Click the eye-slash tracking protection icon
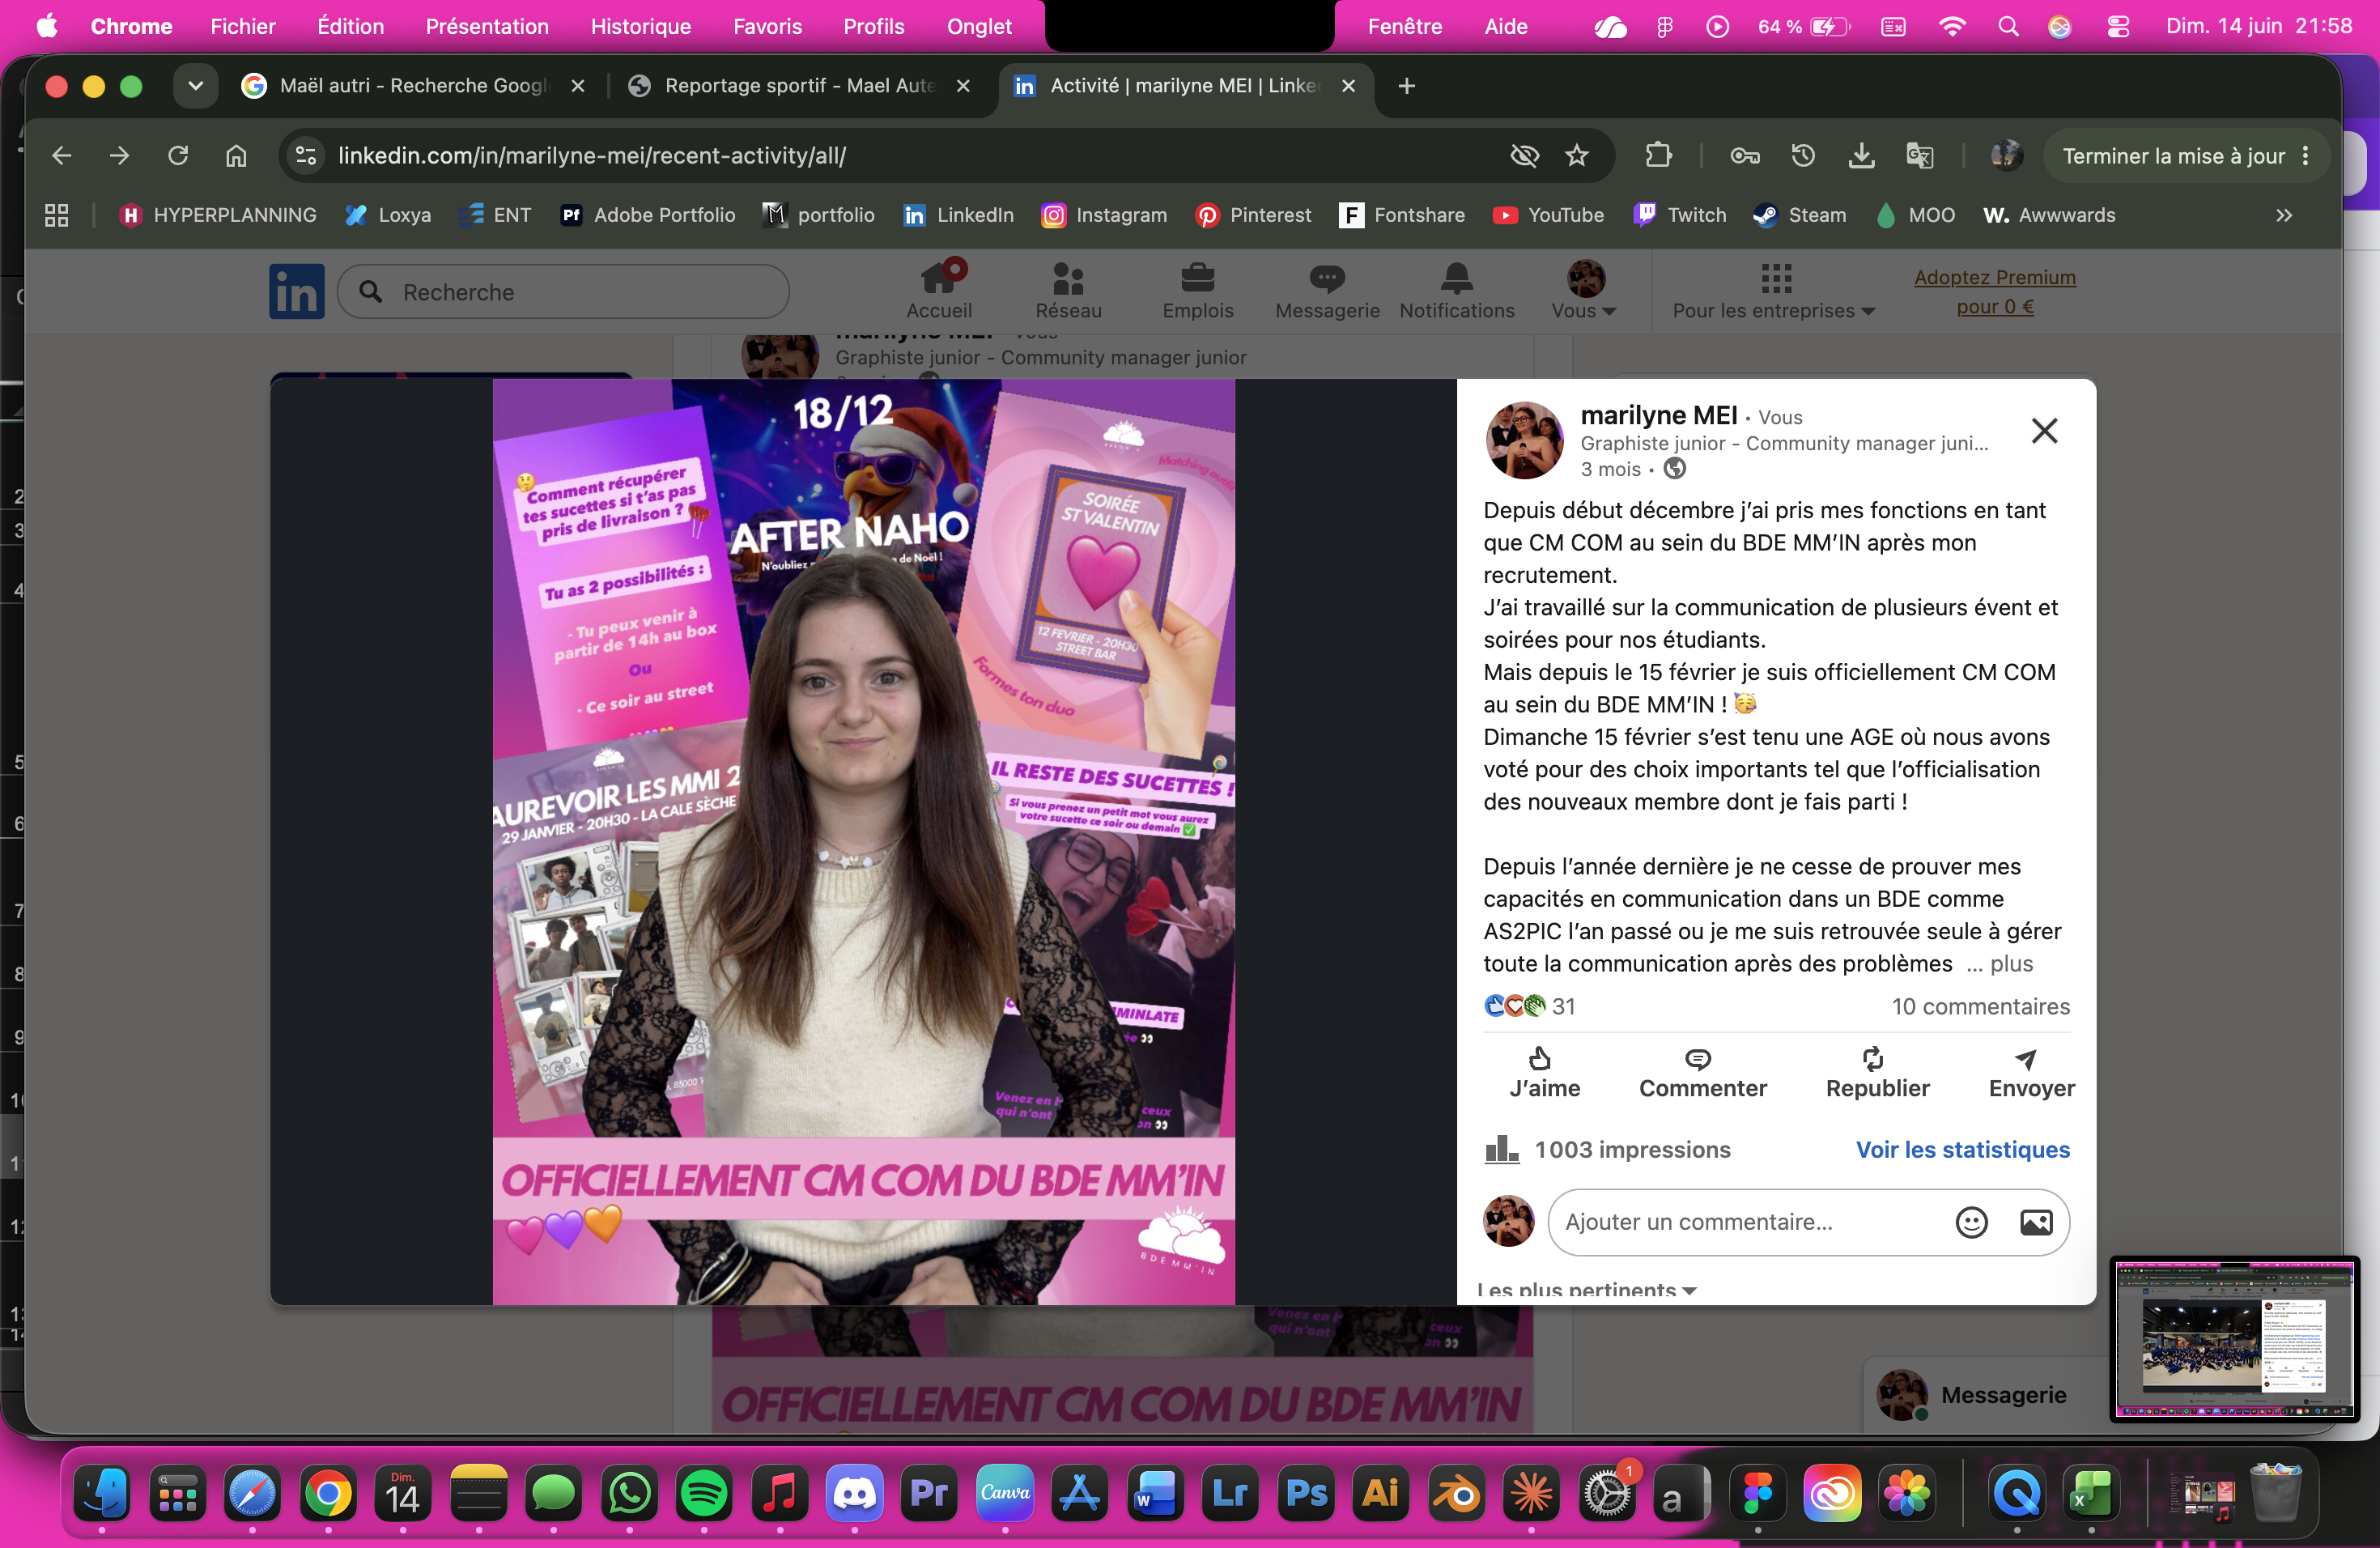2380x1548 pixels. pyautogui.click(x=1523, y=155)
